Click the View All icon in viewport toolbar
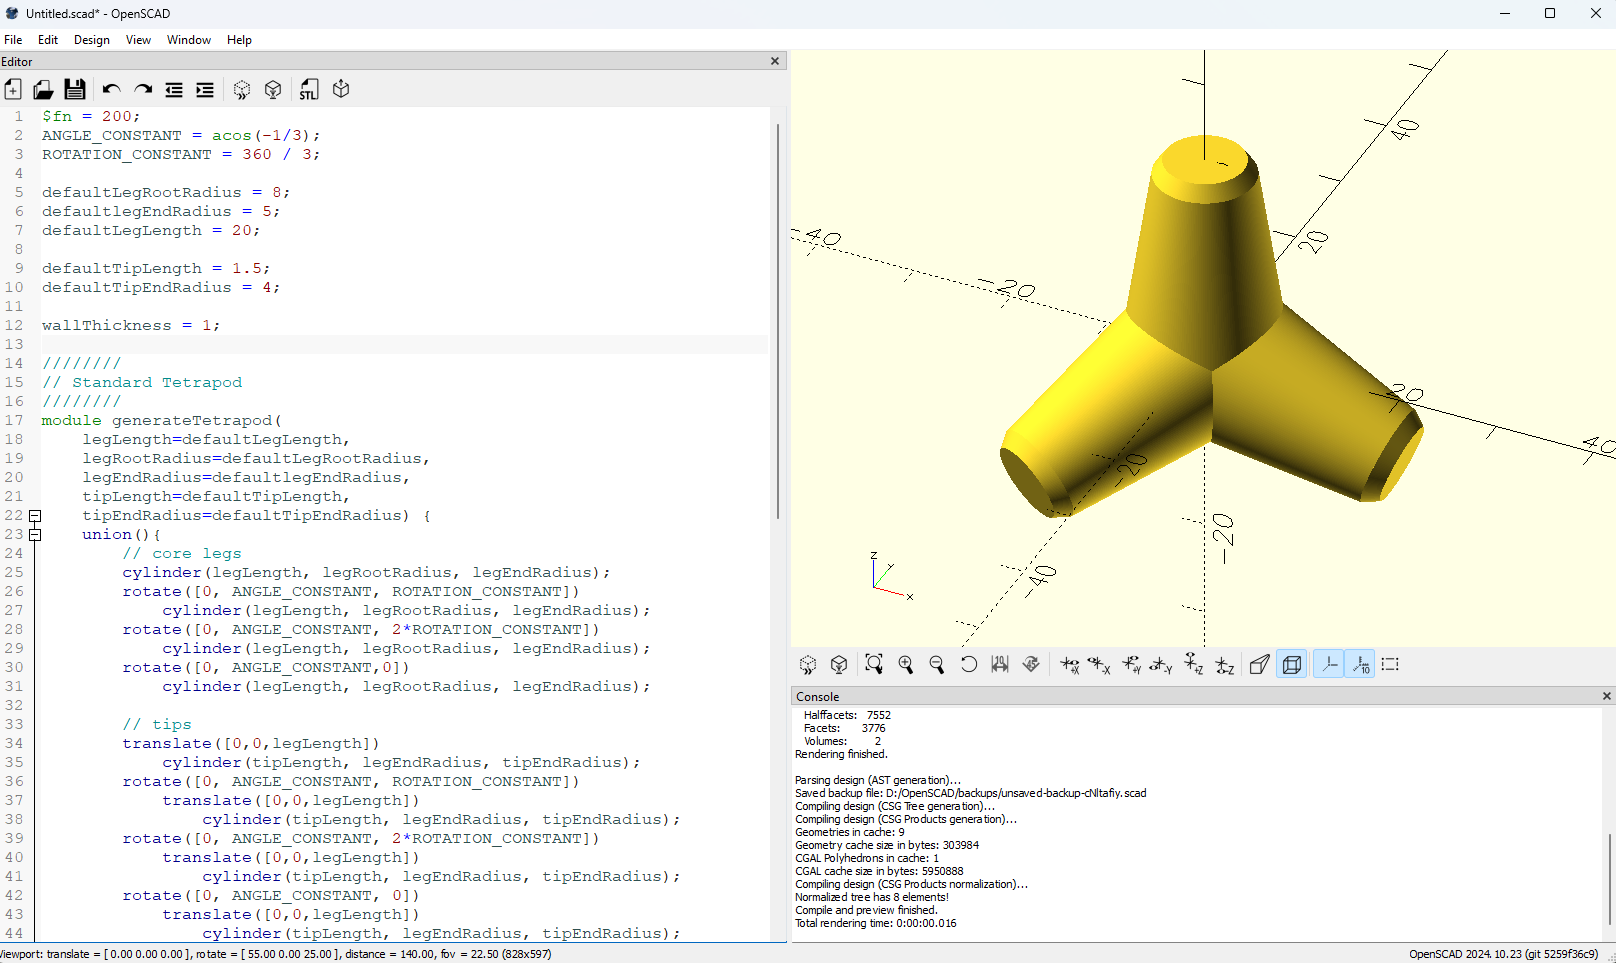Image resolution: width=1616 pixels, height=963 pixels. coord(874,665)
